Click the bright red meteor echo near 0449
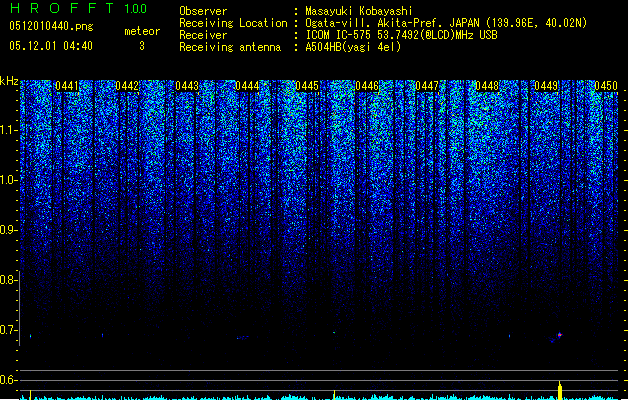Viewport: 629px width, 400px height. [560, 335]
